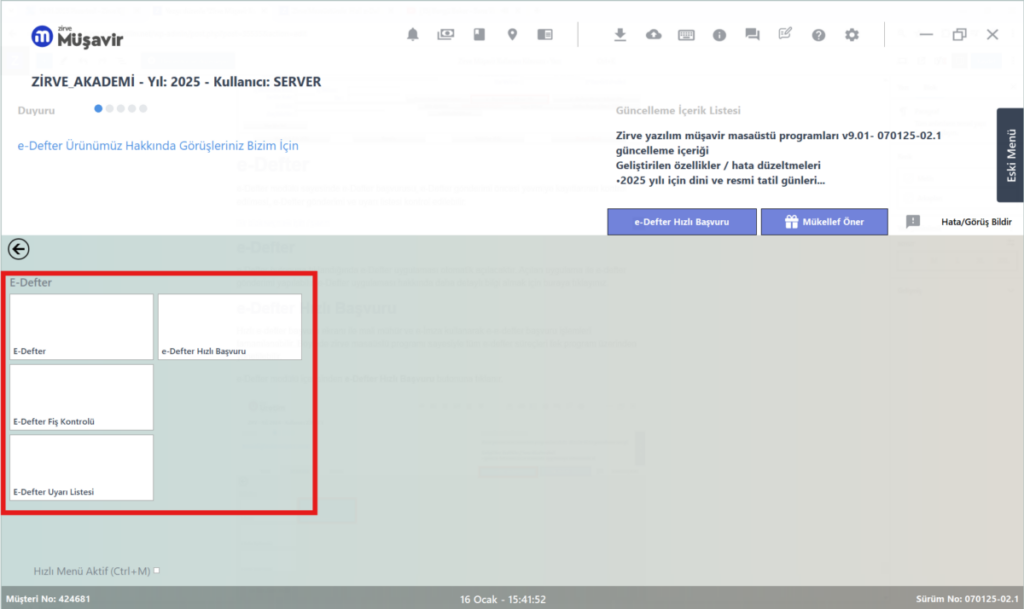Click the cloud upload icon

[653, 35]
